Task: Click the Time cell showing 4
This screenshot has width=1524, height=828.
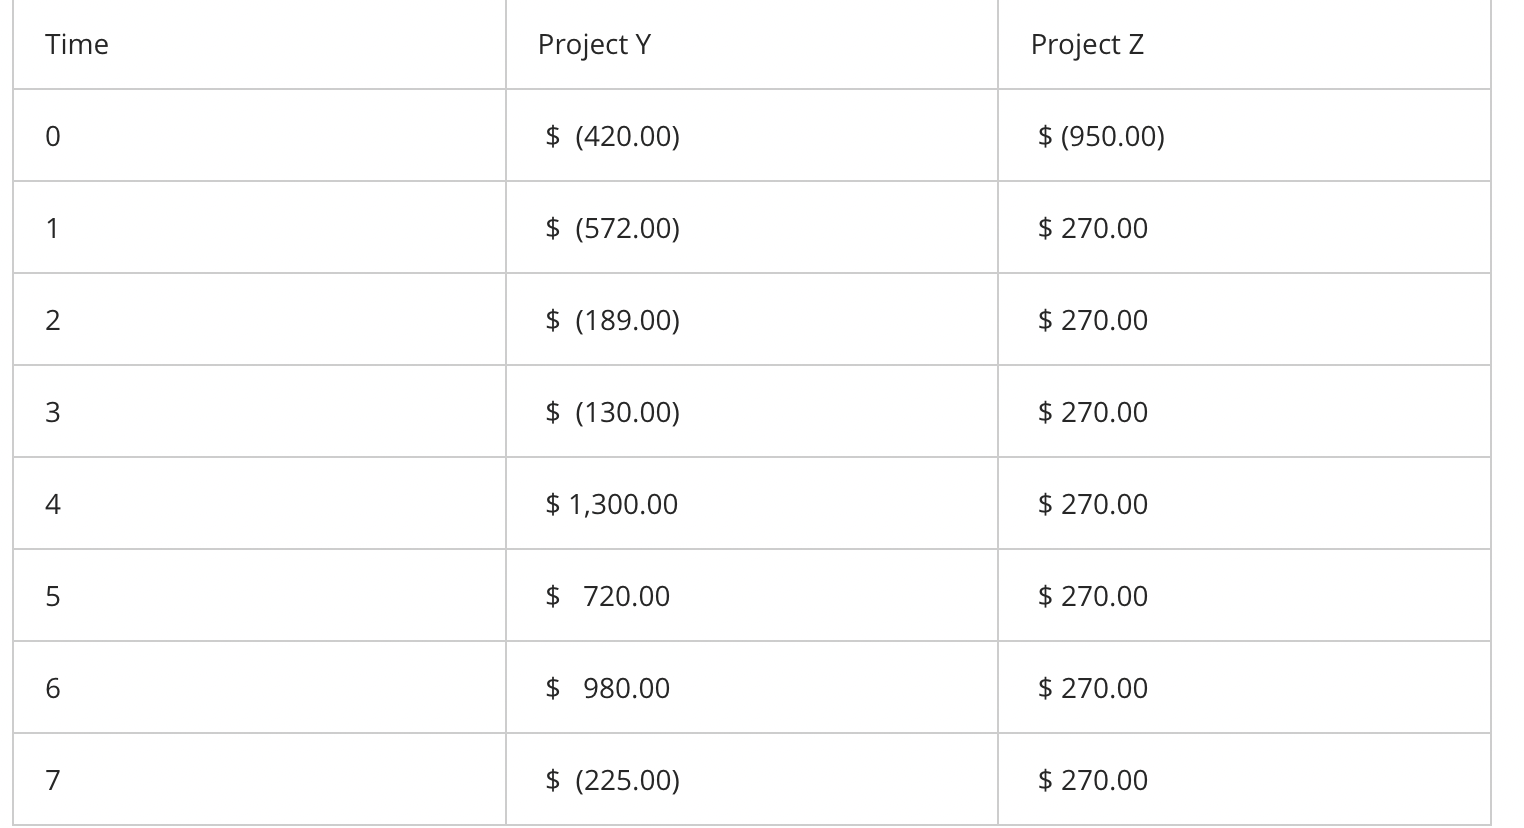Action: 53,504
